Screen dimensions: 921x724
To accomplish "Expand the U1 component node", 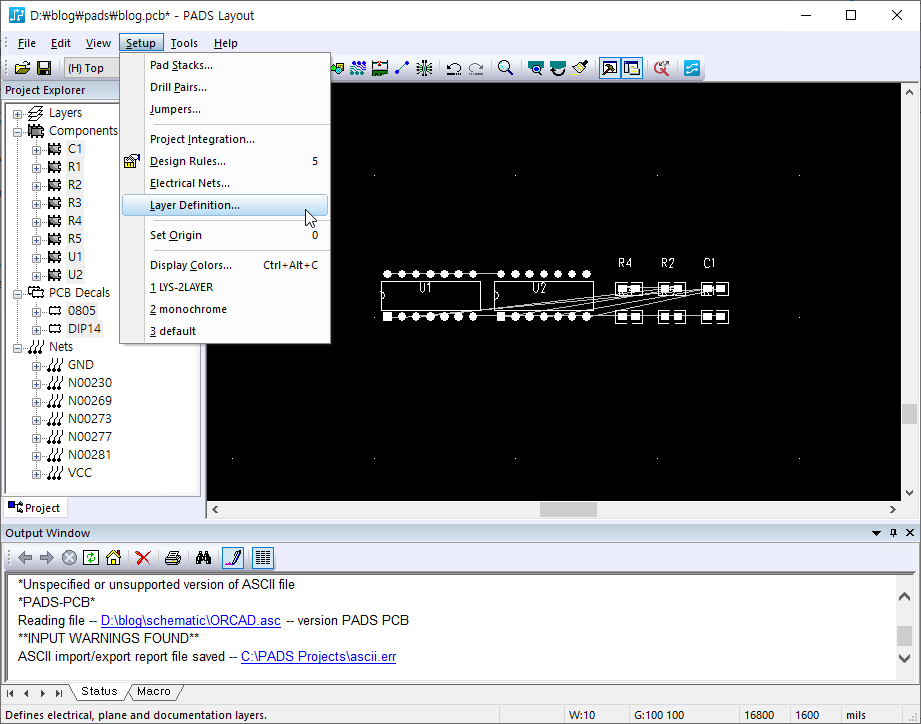I will [x=36, y=258].
